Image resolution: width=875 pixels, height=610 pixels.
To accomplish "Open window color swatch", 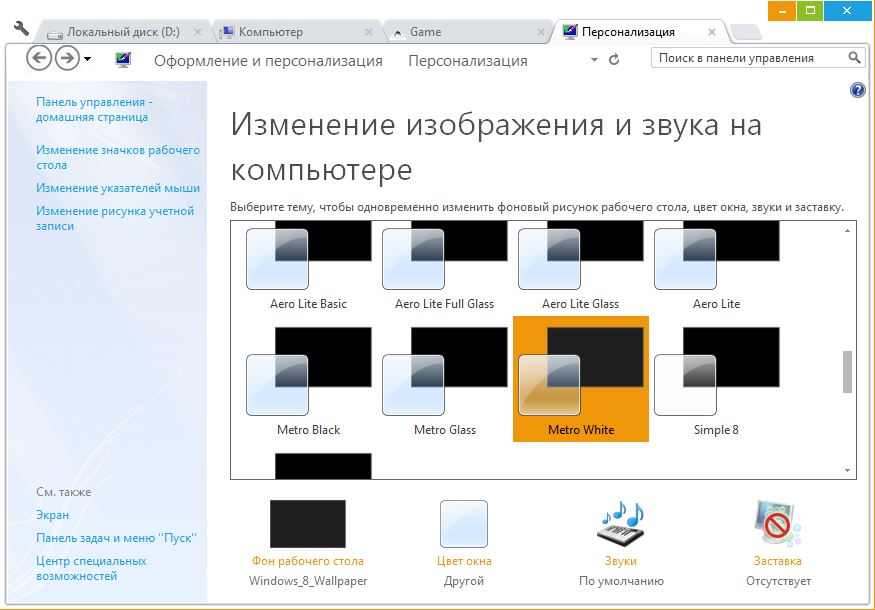I will coord(464,523).
